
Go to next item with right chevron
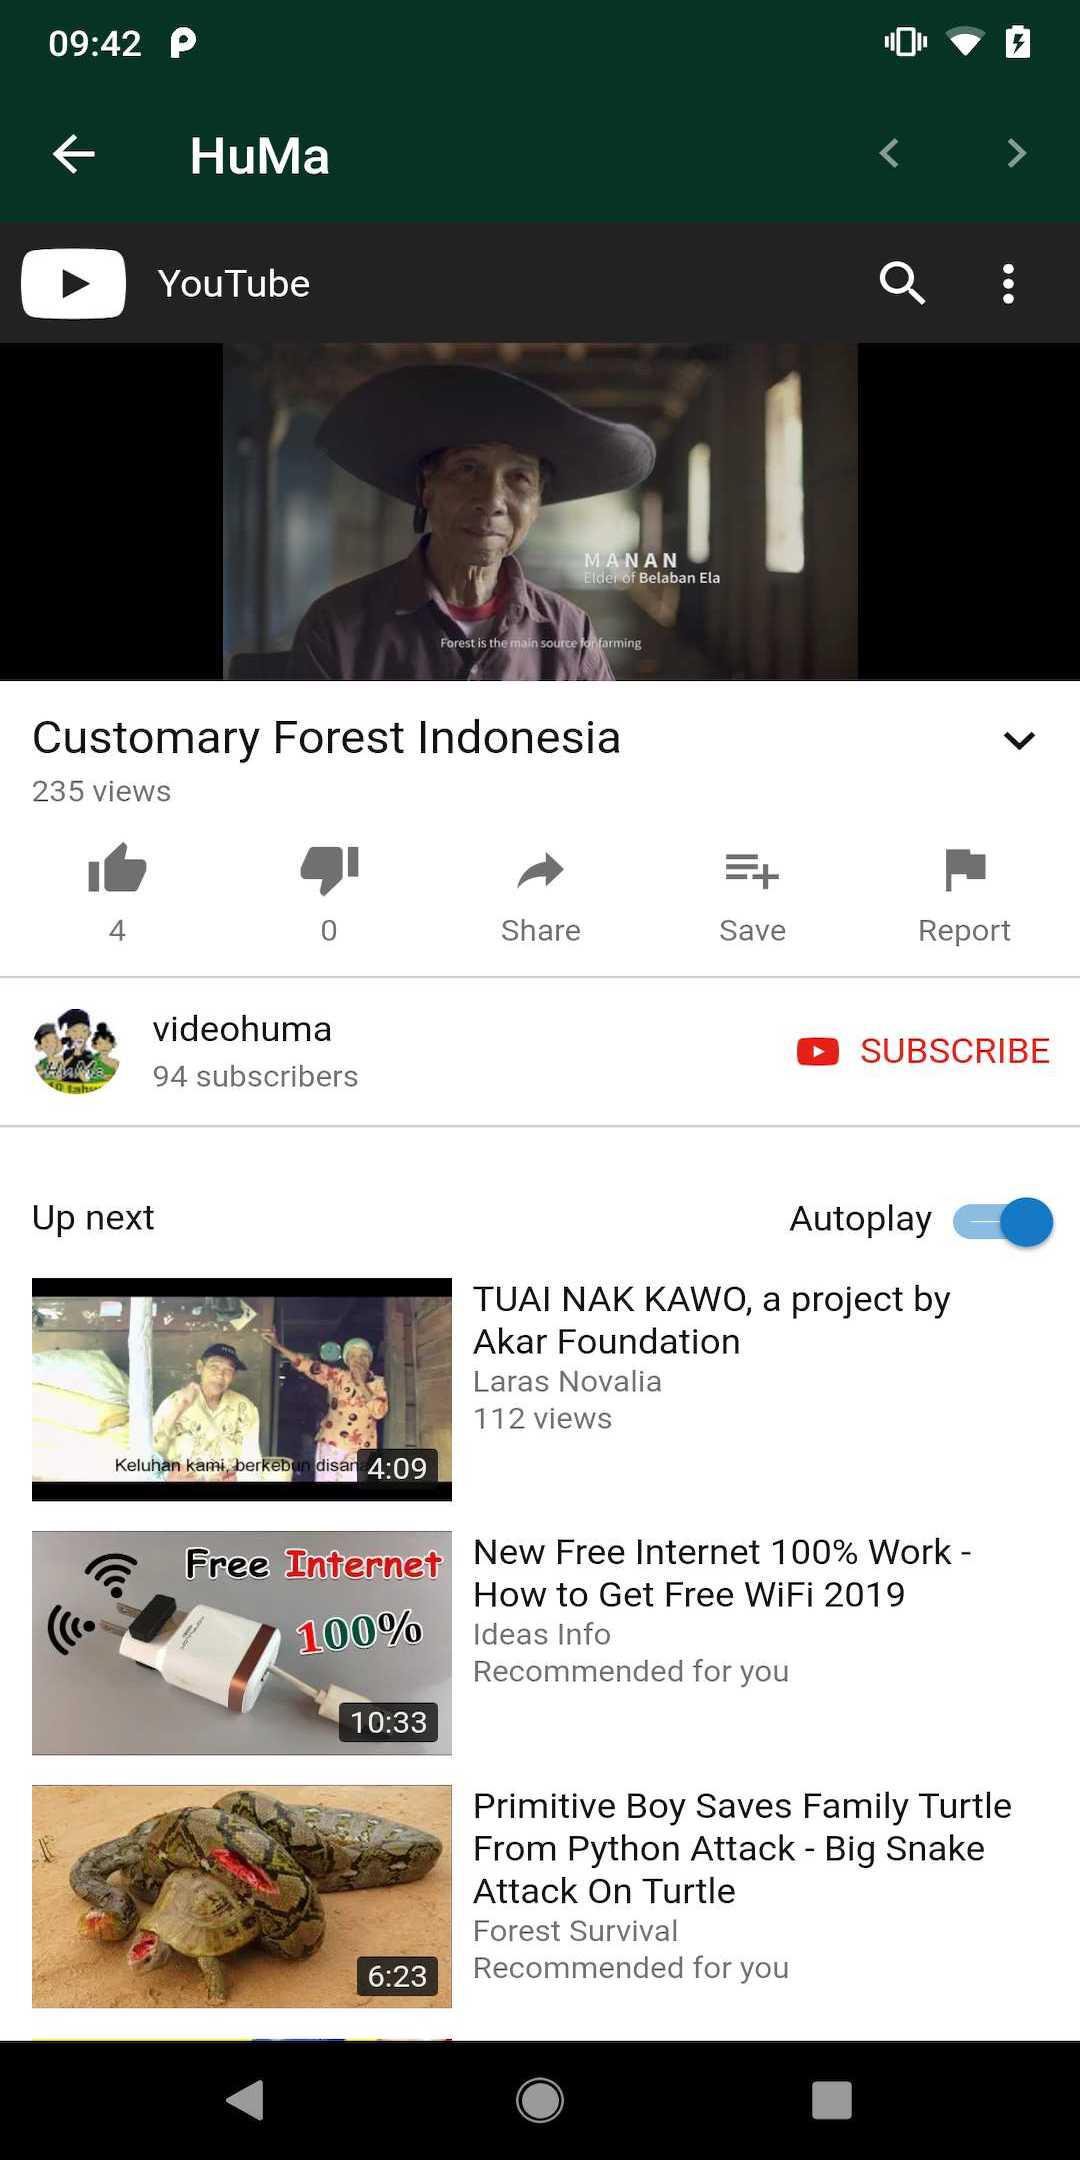click(1017, 153)
